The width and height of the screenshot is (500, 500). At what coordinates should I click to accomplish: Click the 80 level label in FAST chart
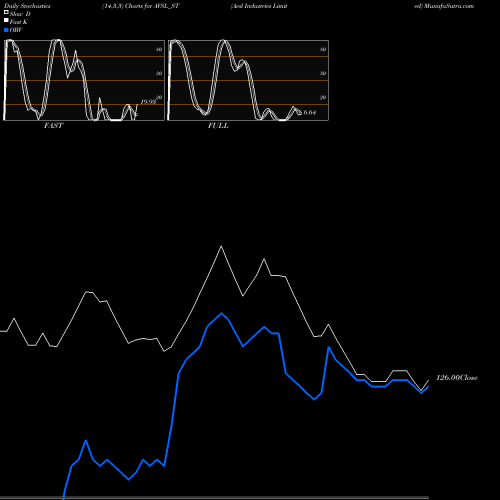tap(159, 49)
